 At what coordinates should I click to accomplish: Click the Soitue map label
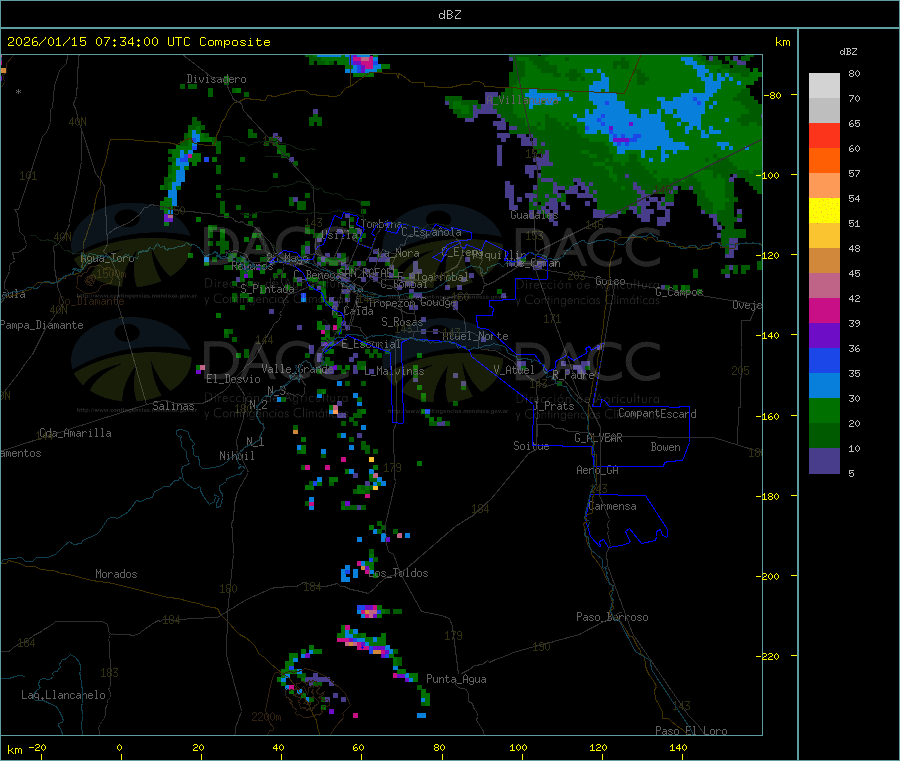(531, 446)
